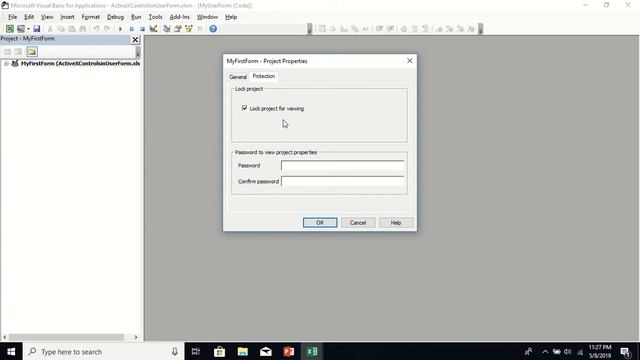Close the Project Explorer panel
640x360 pixels.
(x=136, y=40)
